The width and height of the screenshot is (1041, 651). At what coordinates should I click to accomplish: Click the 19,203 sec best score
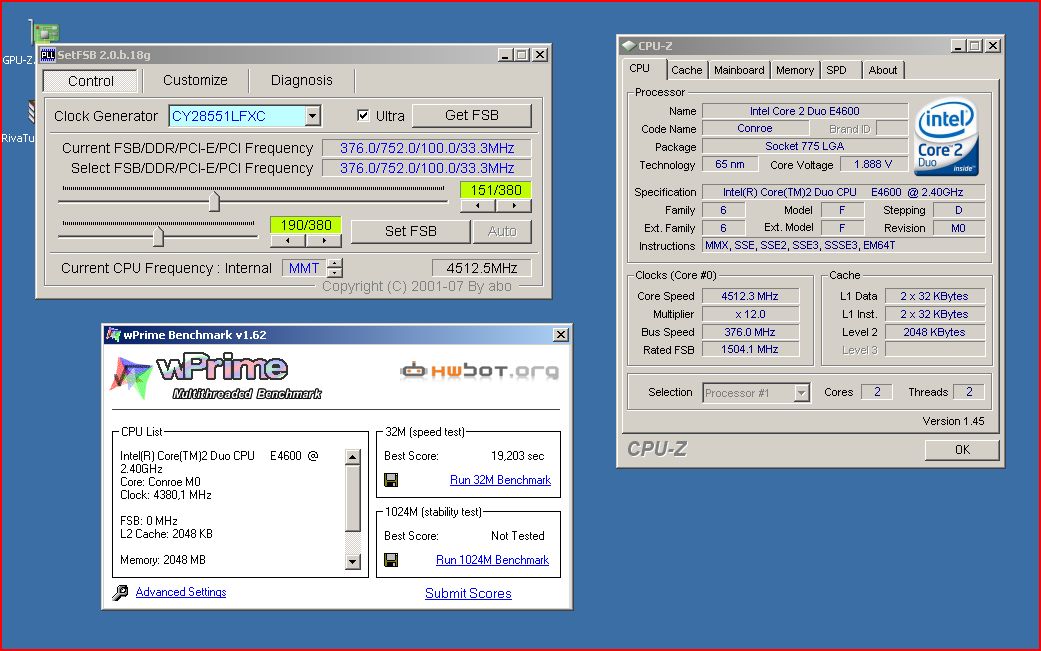pos(517,456)
